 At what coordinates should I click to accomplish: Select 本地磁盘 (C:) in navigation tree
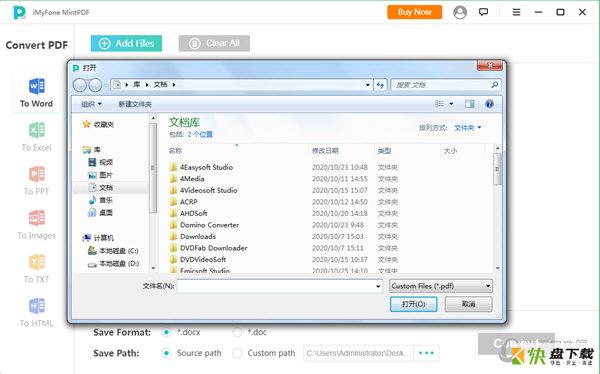[x=113, y=251]
